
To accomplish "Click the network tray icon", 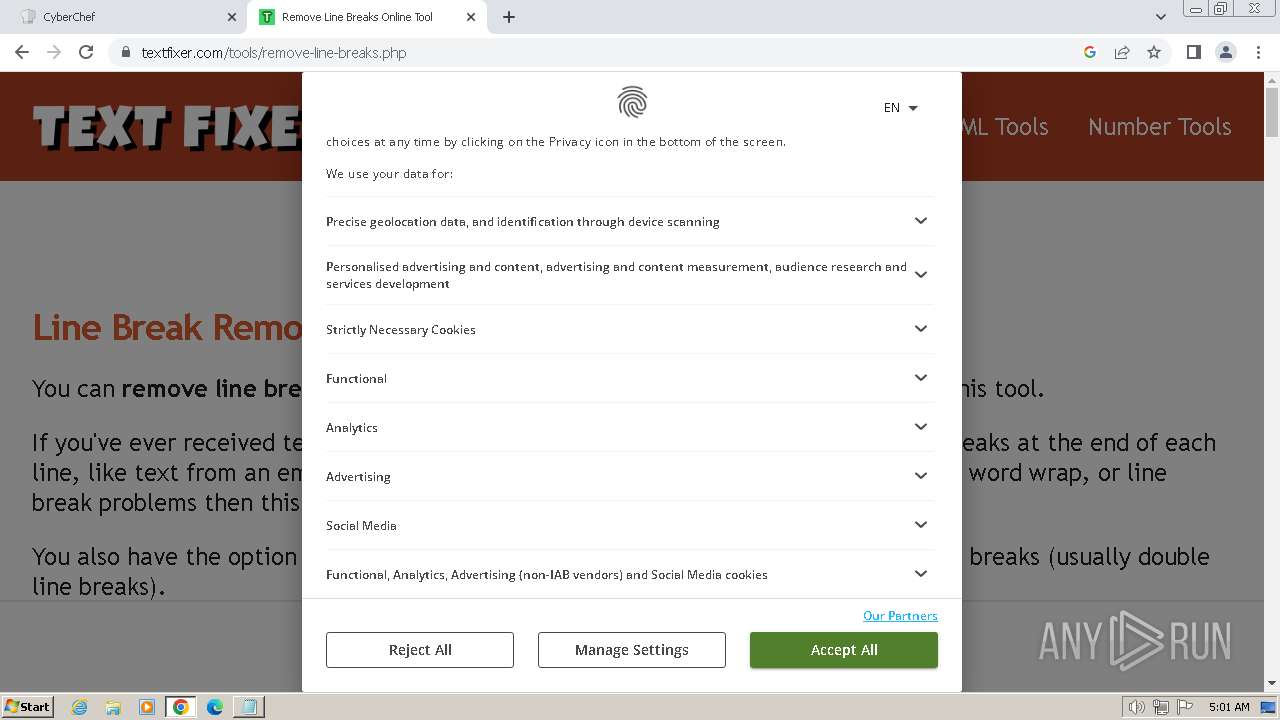I will 1161,707.
